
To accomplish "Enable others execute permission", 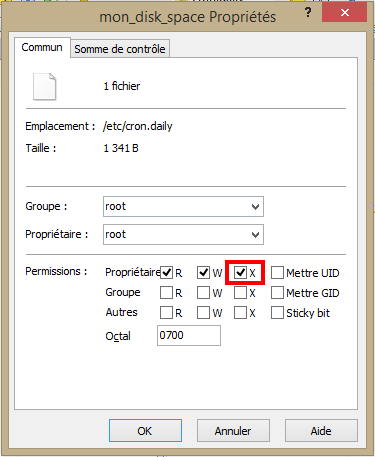I will click(x=240, y=313).
